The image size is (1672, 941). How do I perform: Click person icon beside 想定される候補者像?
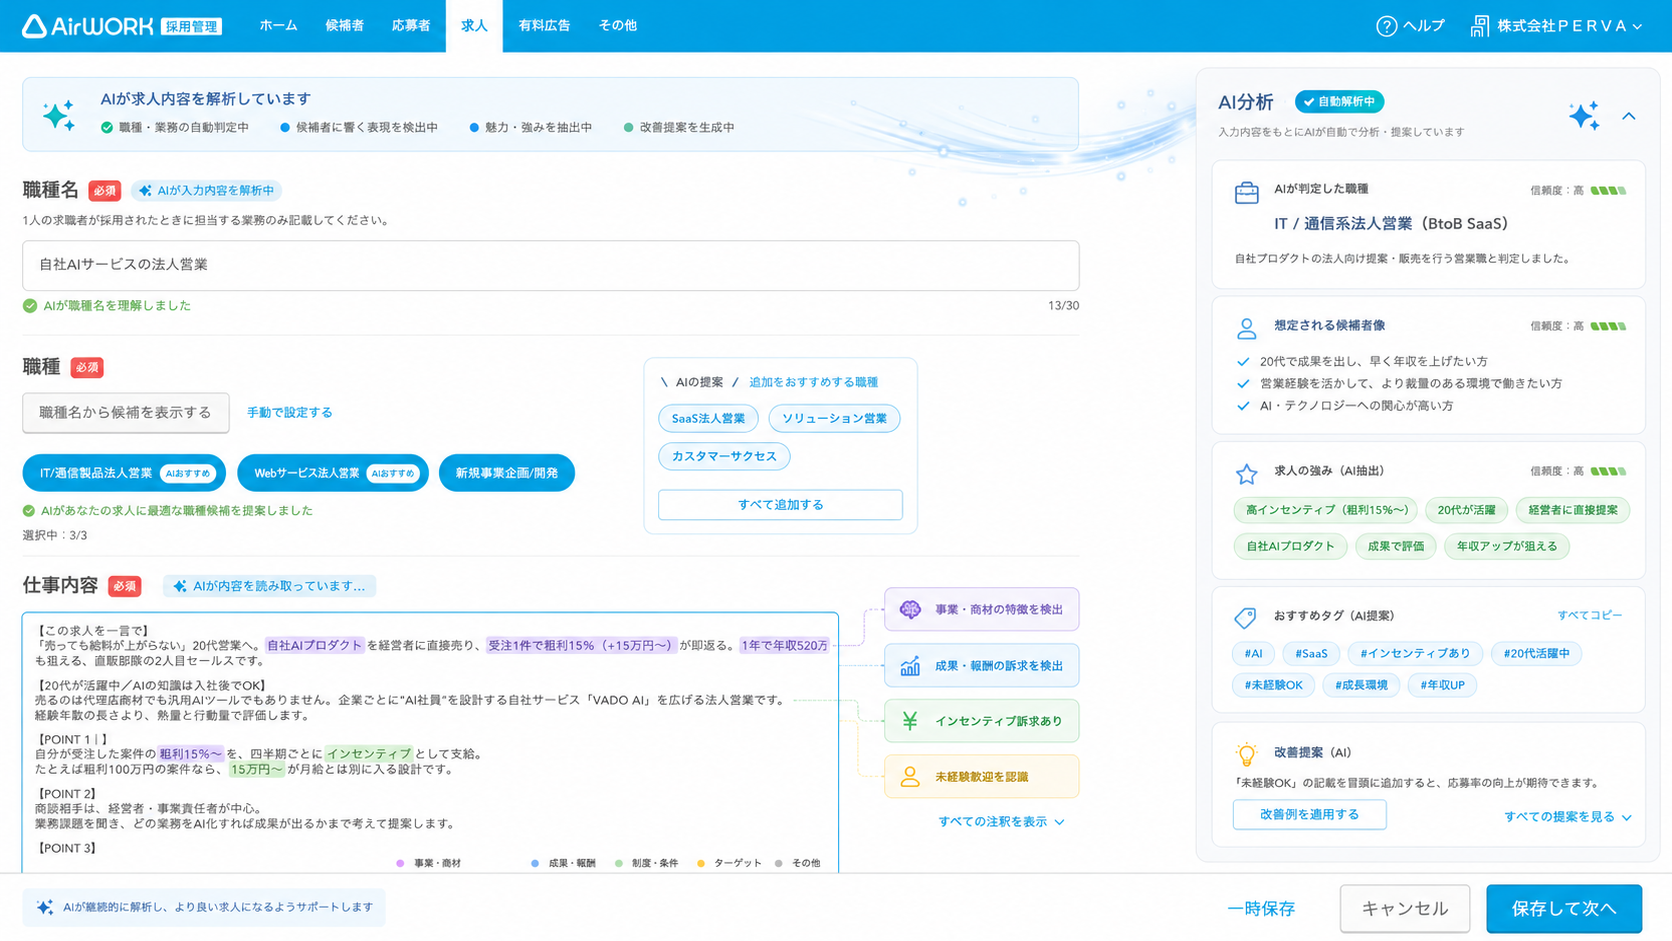pyautogui.click(x=1246, y=328)
